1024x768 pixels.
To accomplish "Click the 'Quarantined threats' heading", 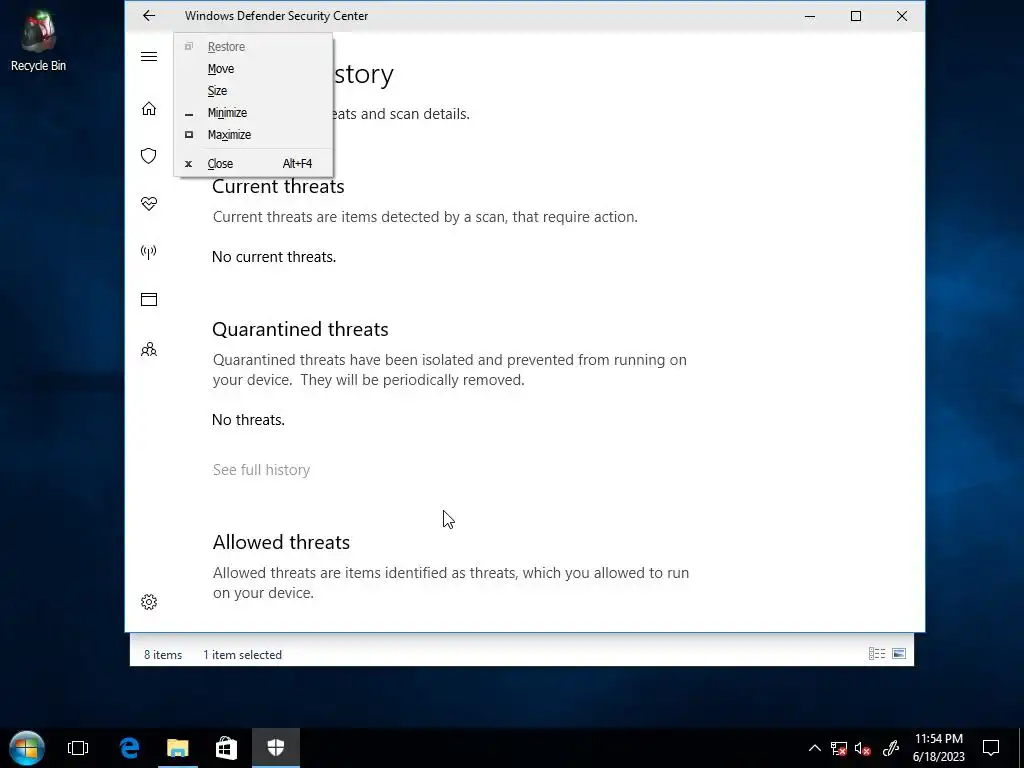I will pos(300,329).
